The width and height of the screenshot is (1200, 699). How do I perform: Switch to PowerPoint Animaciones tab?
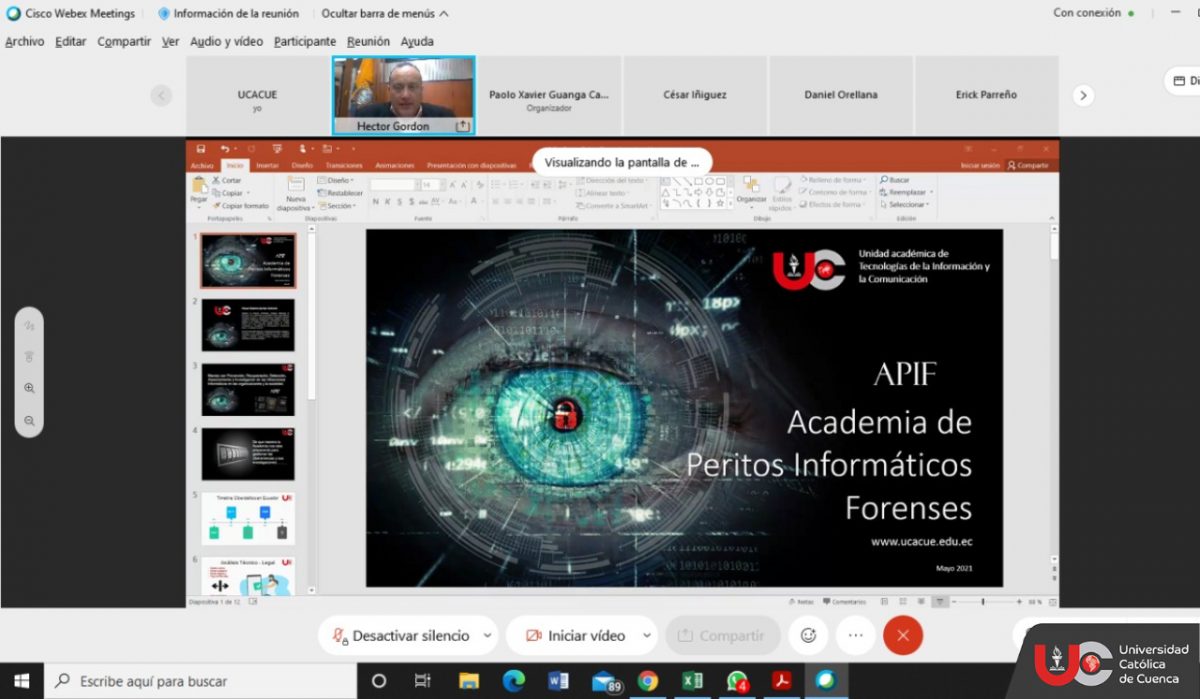(395, 165)
